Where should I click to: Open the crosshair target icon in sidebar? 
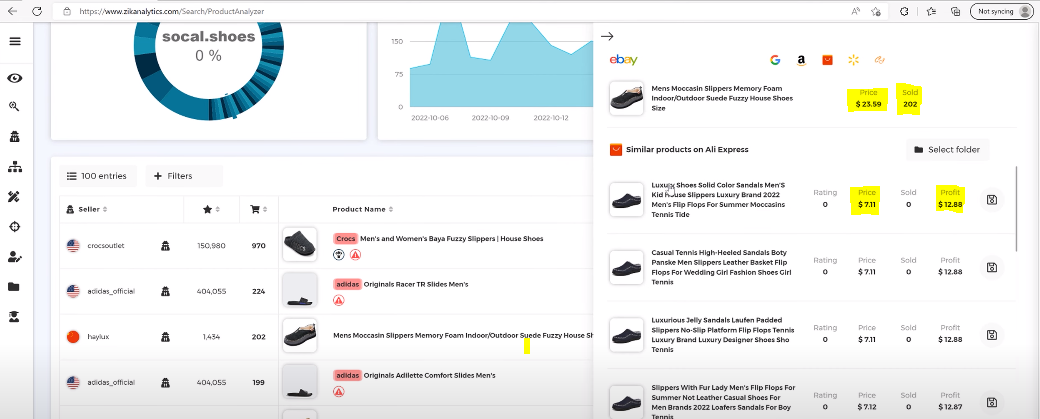tap(15, 227)
